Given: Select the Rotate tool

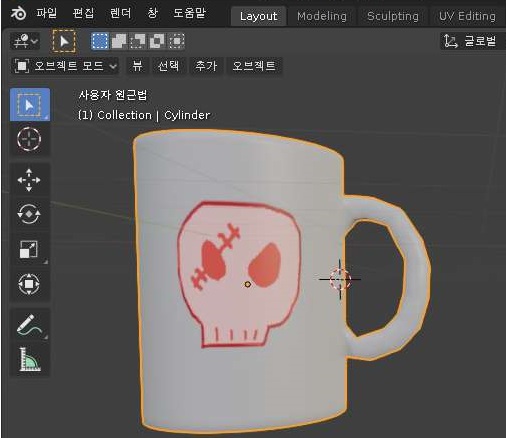Looking at the screenshot, I should tap(30, 214).
